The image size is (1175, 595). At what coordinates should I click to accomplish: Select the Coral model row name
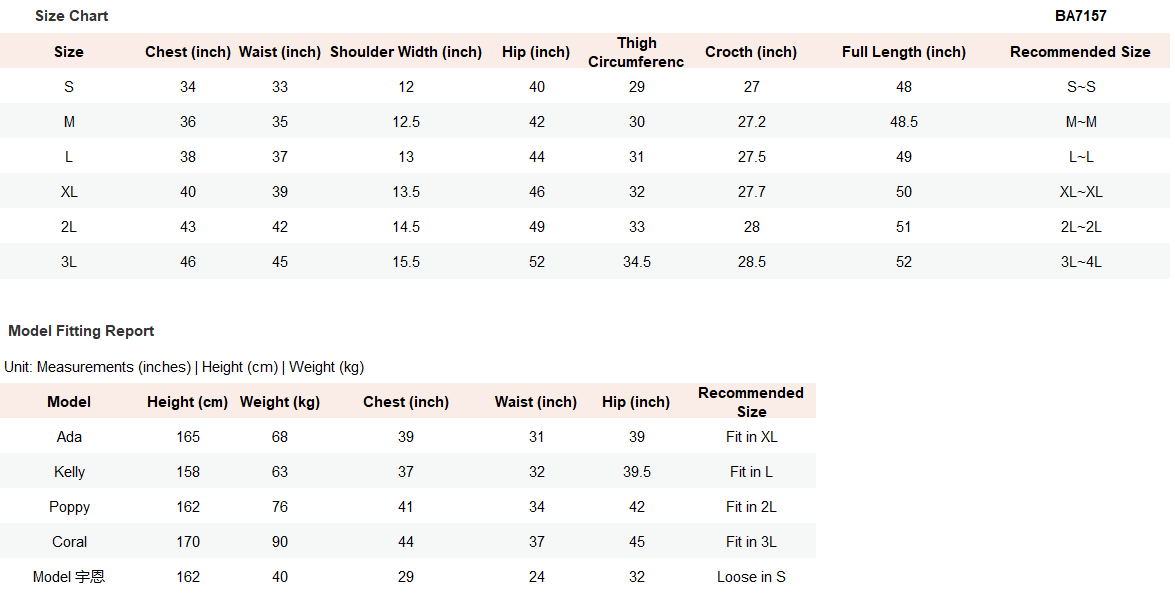click(69, 542)
